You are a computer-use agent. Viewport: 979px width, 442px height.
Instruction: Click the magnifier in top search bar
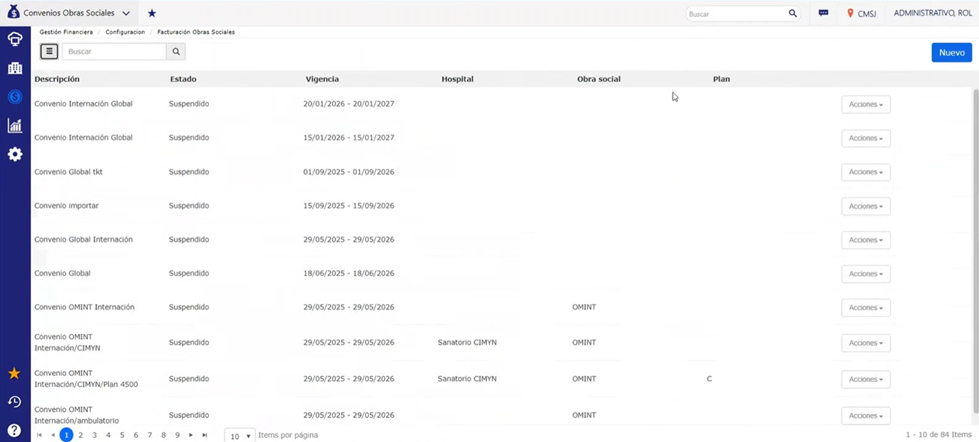coord(792,13)
